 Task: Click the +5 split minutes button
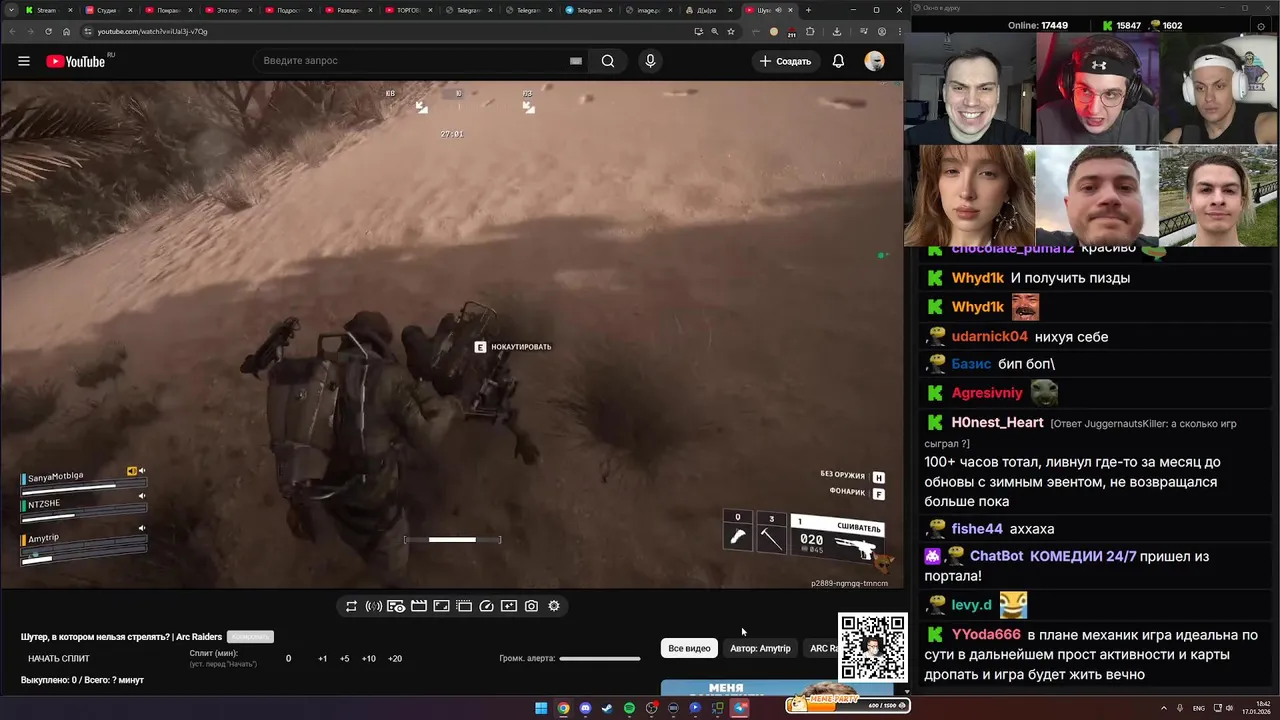pyautogui.click(x=344, y=659)
